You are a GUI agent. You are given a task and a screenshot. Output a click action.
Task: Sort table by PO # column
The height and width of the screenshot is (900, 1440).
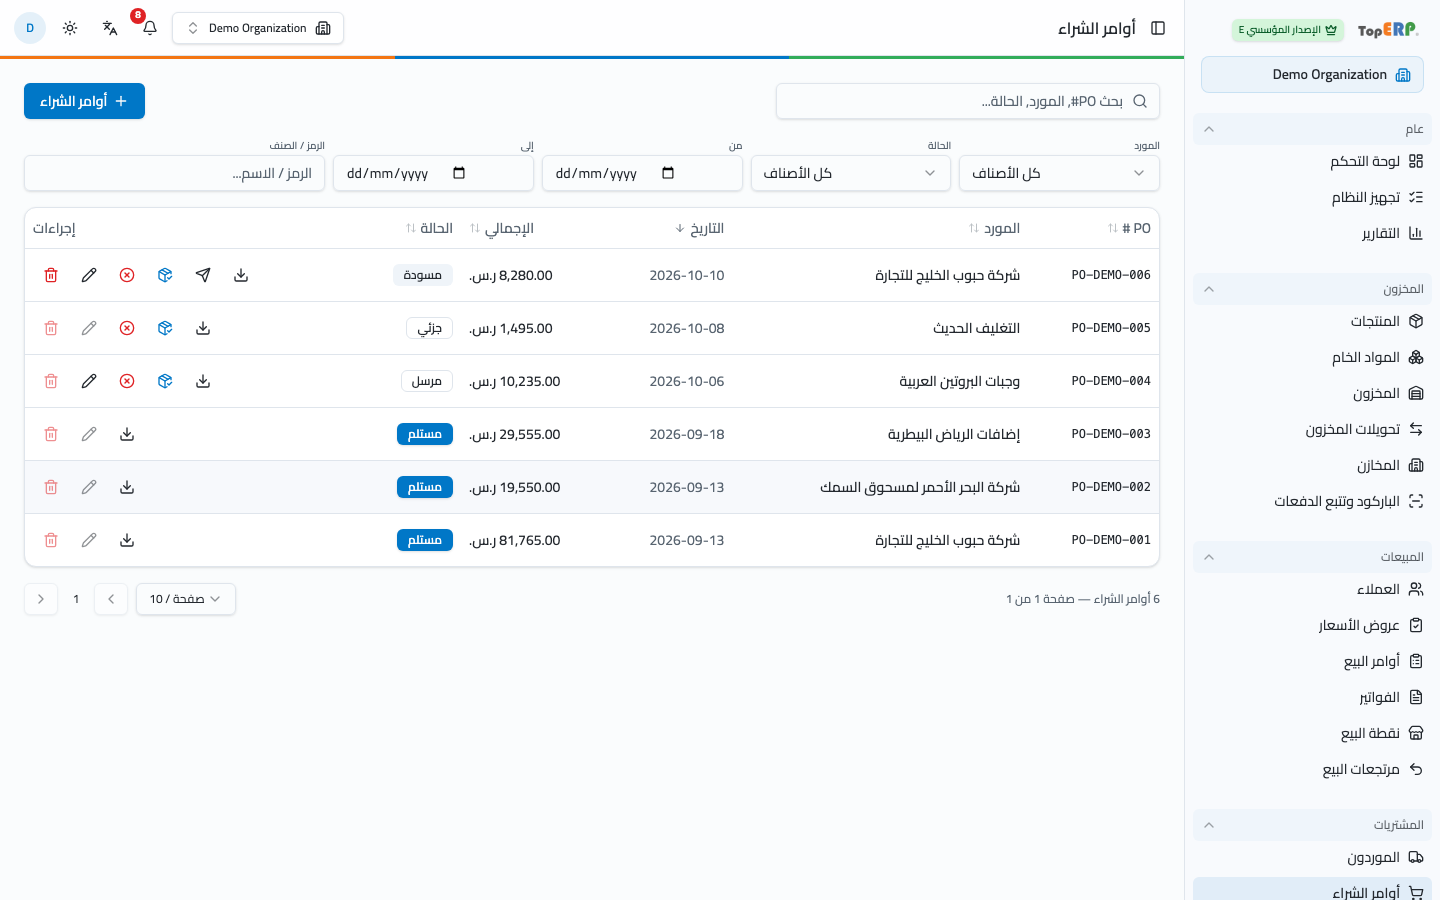click(1130, 228)
